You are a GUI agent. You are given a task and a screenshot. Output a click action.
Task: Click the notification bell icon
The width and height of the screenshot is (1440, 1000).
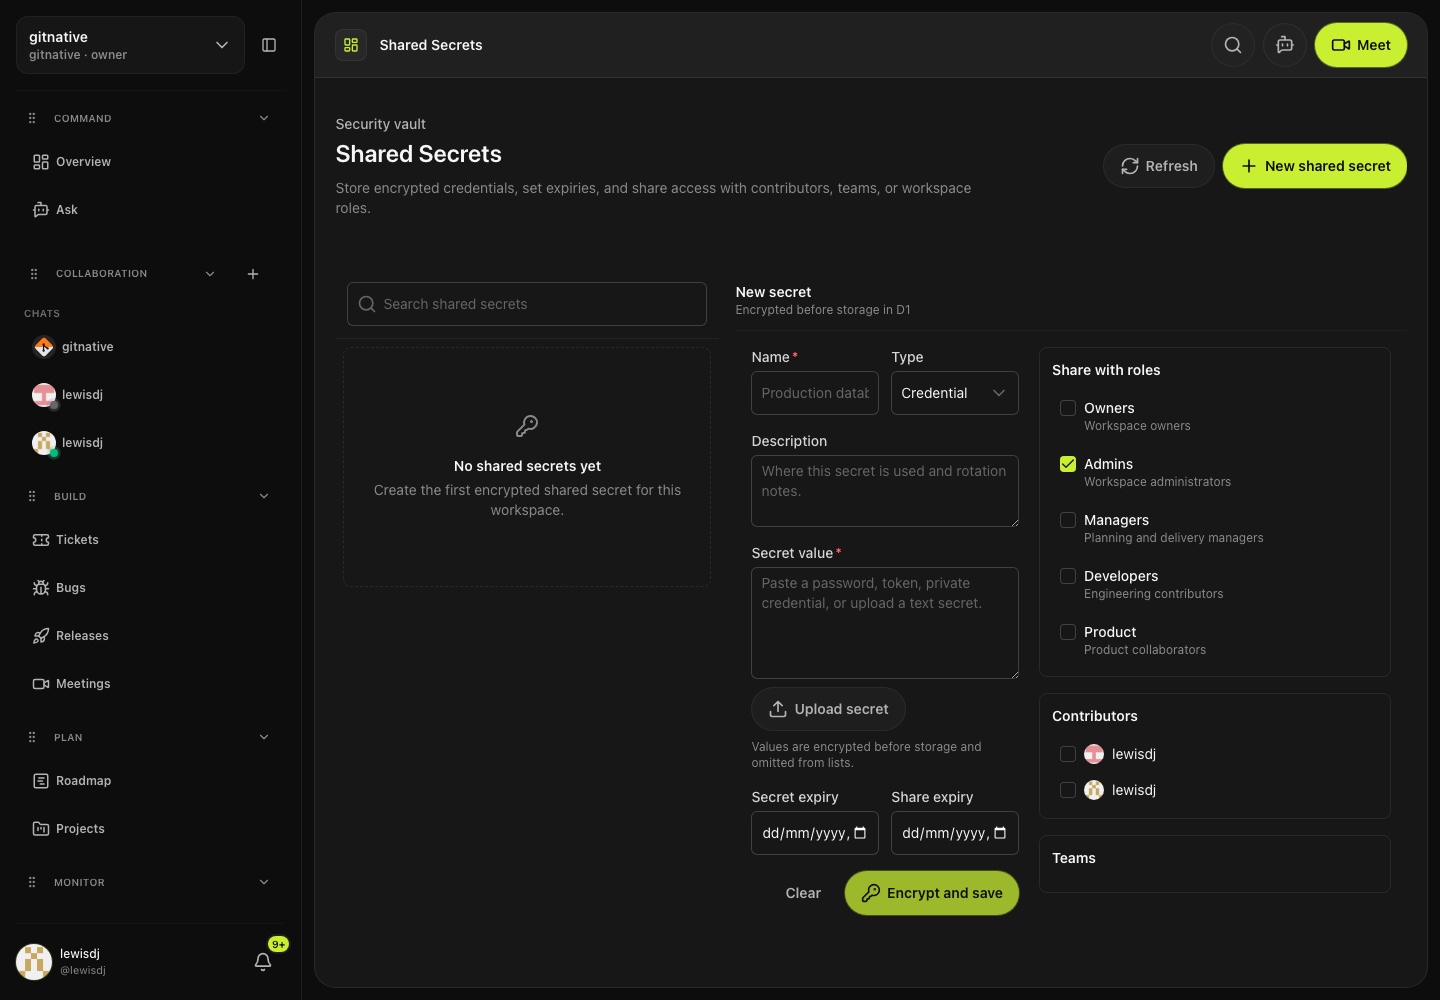click(263, 961)
